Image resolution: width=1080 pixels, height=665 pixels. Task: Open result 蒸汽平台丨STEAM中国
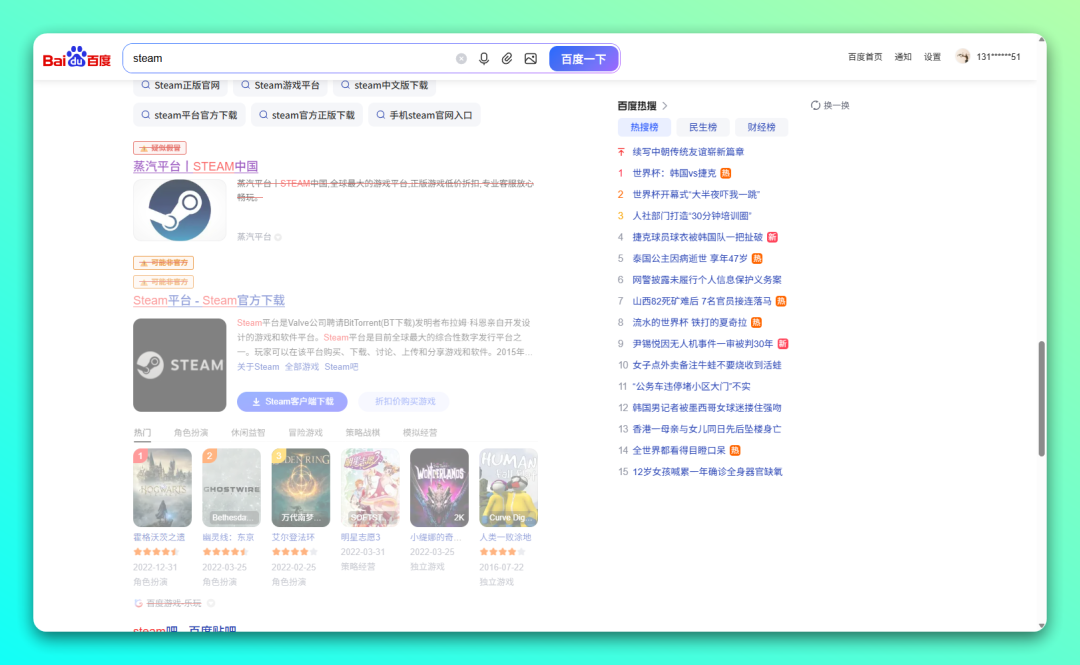point(196,166)
